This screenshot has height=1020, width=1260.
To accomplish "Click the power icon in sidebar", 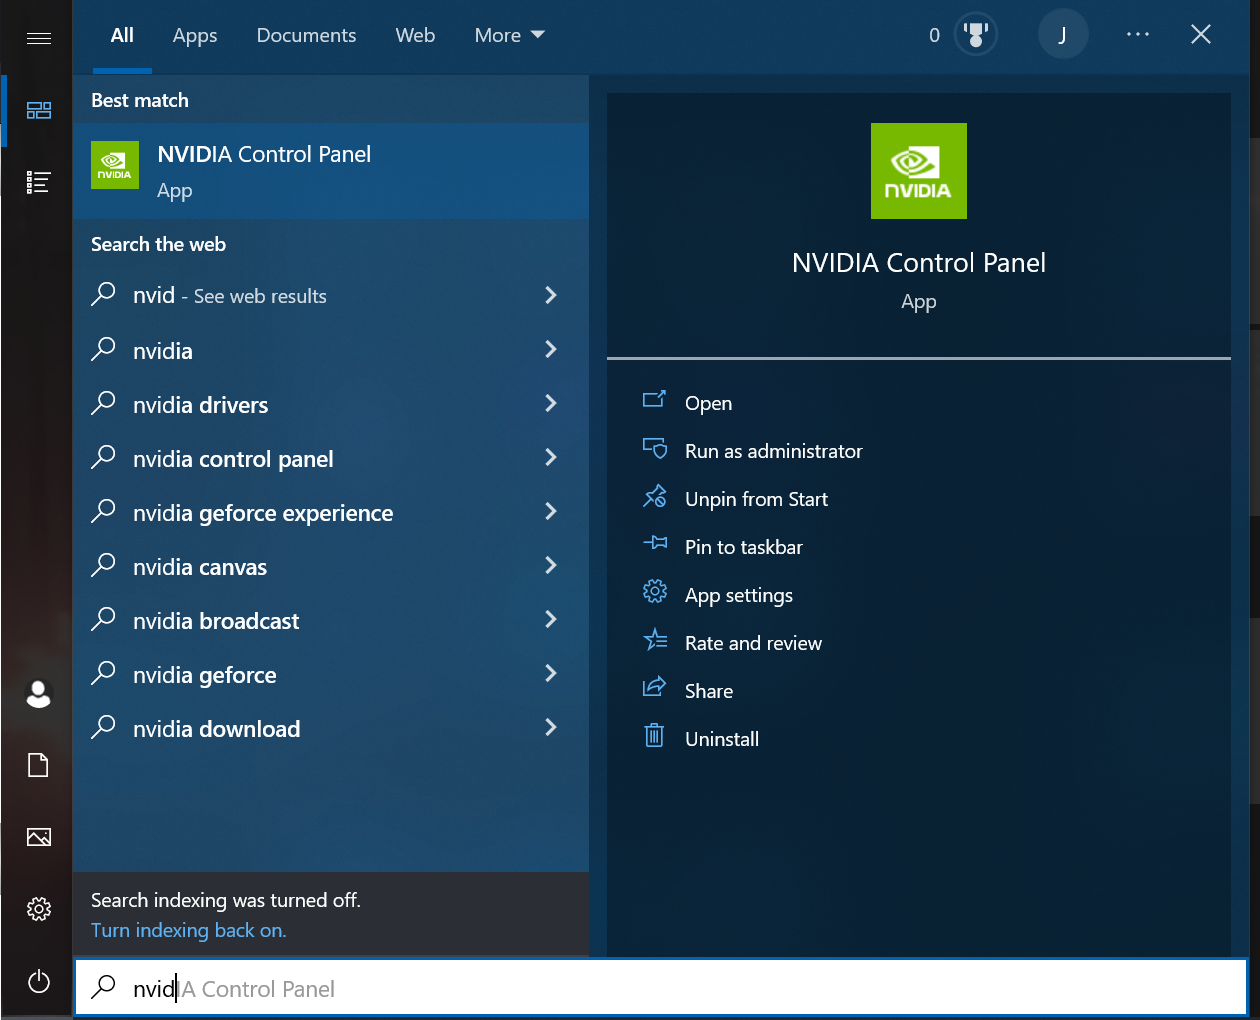I will pyautogui.click(x=38, y=981).
